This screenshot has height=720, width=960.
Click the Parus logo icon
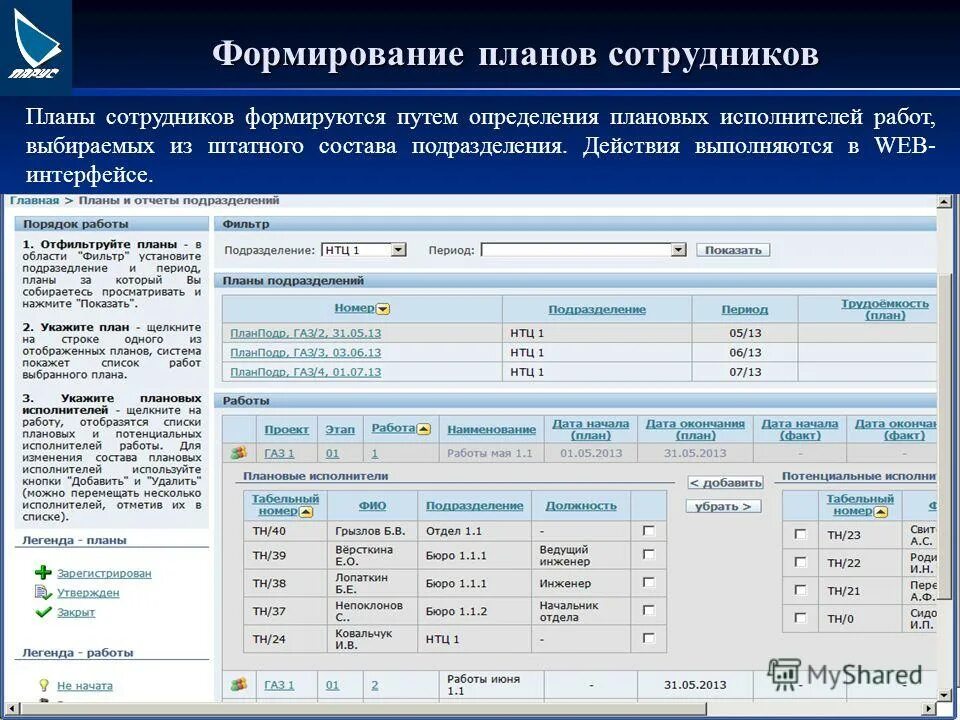[36, 45]
